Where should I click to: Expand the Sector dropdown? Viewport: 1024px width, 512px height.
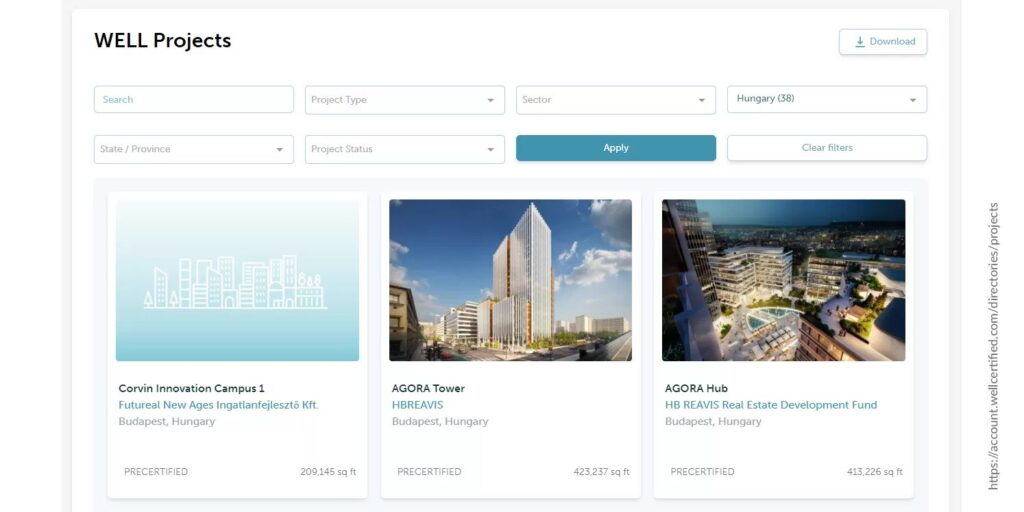[x=615, y=100]
